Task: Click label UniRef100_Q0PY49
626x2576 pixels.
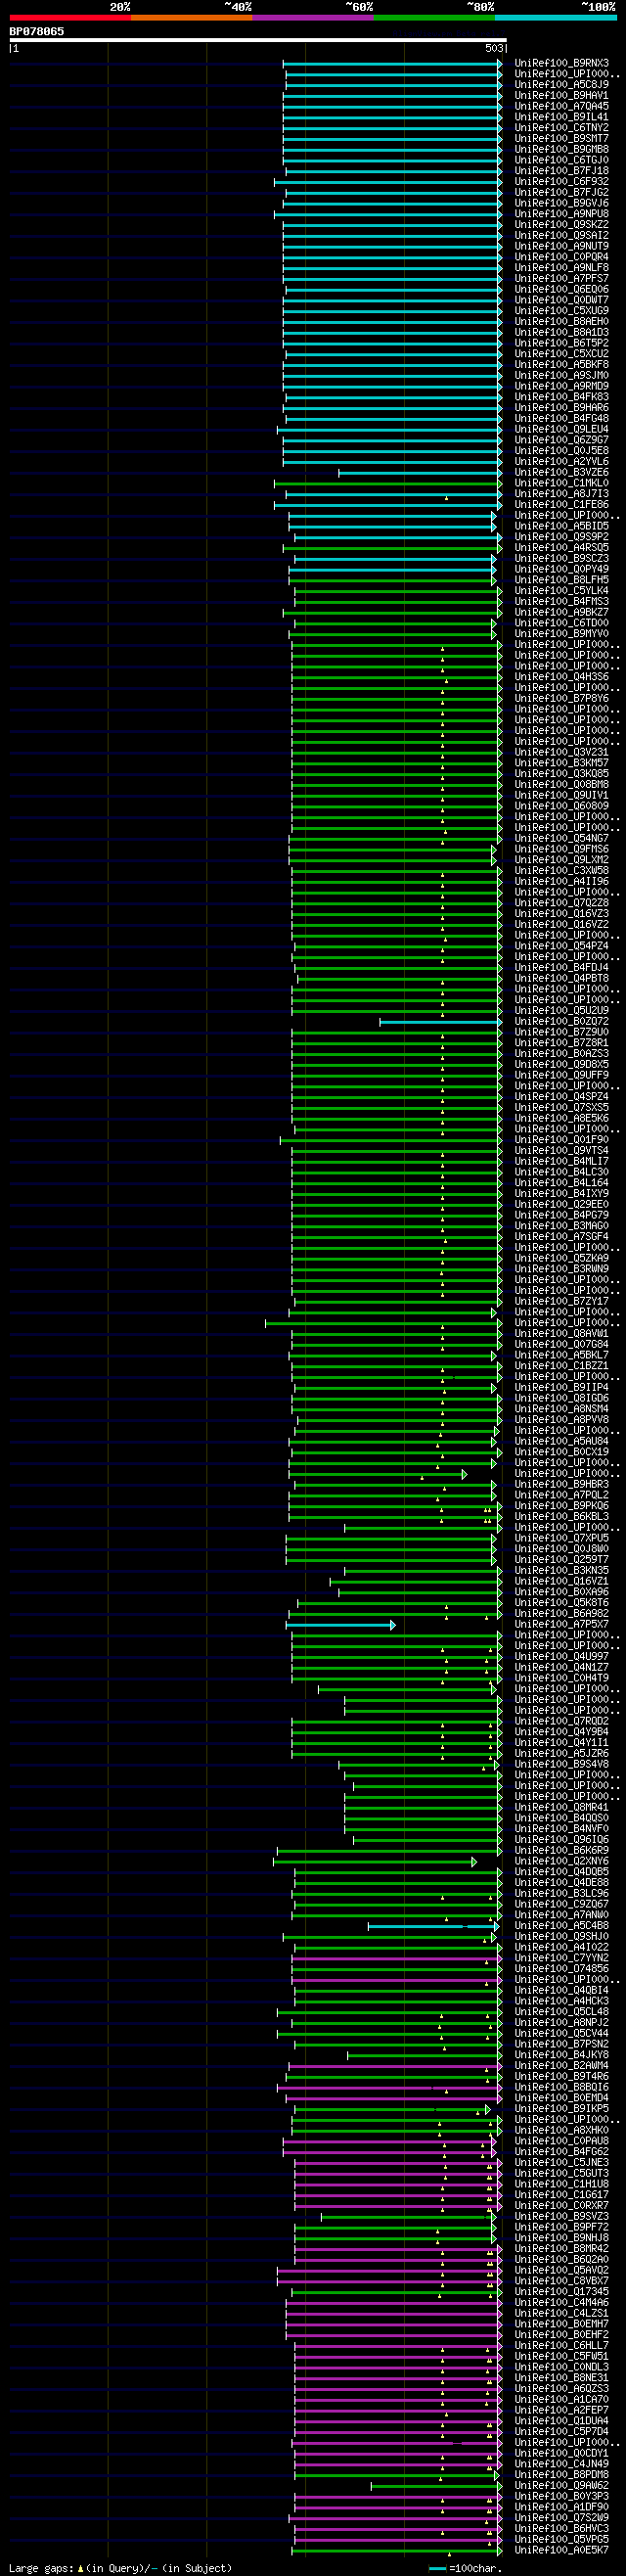Action: click(x=562, y=569)
